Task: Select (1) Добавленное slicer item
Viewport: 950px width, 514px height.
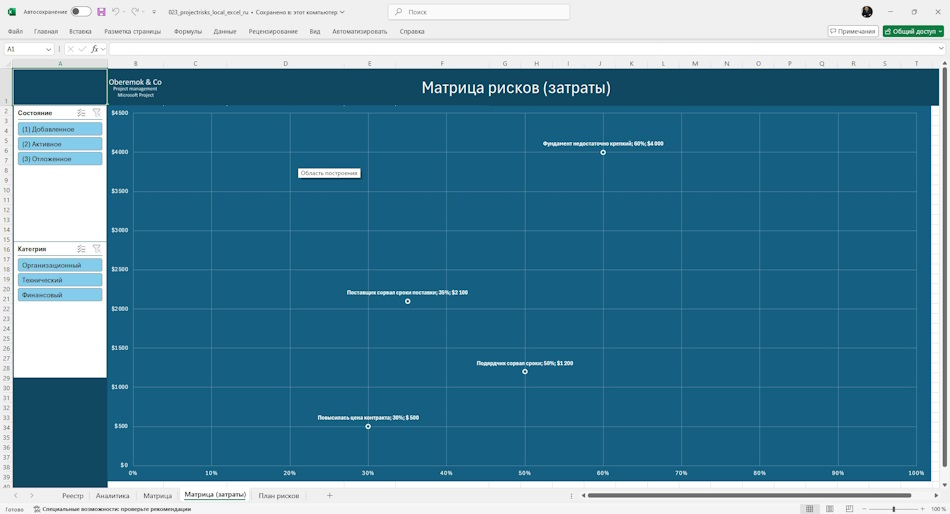Action: pos(60,129)
